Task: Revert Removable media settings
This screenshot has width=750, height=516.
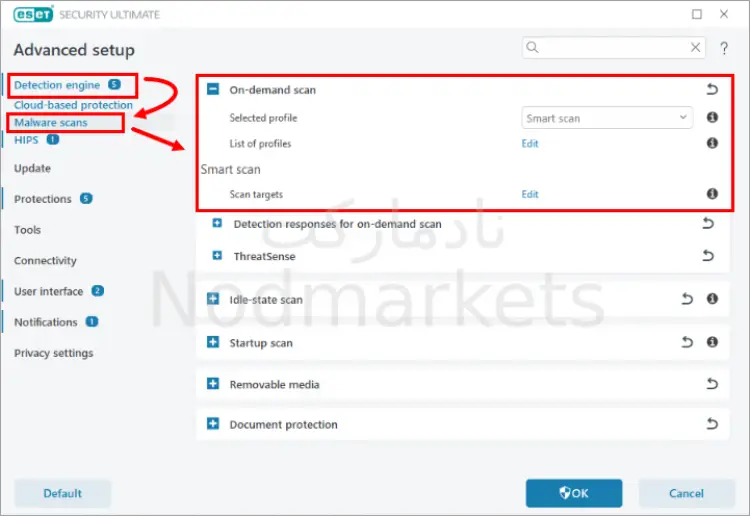Action: coord(712,384)
